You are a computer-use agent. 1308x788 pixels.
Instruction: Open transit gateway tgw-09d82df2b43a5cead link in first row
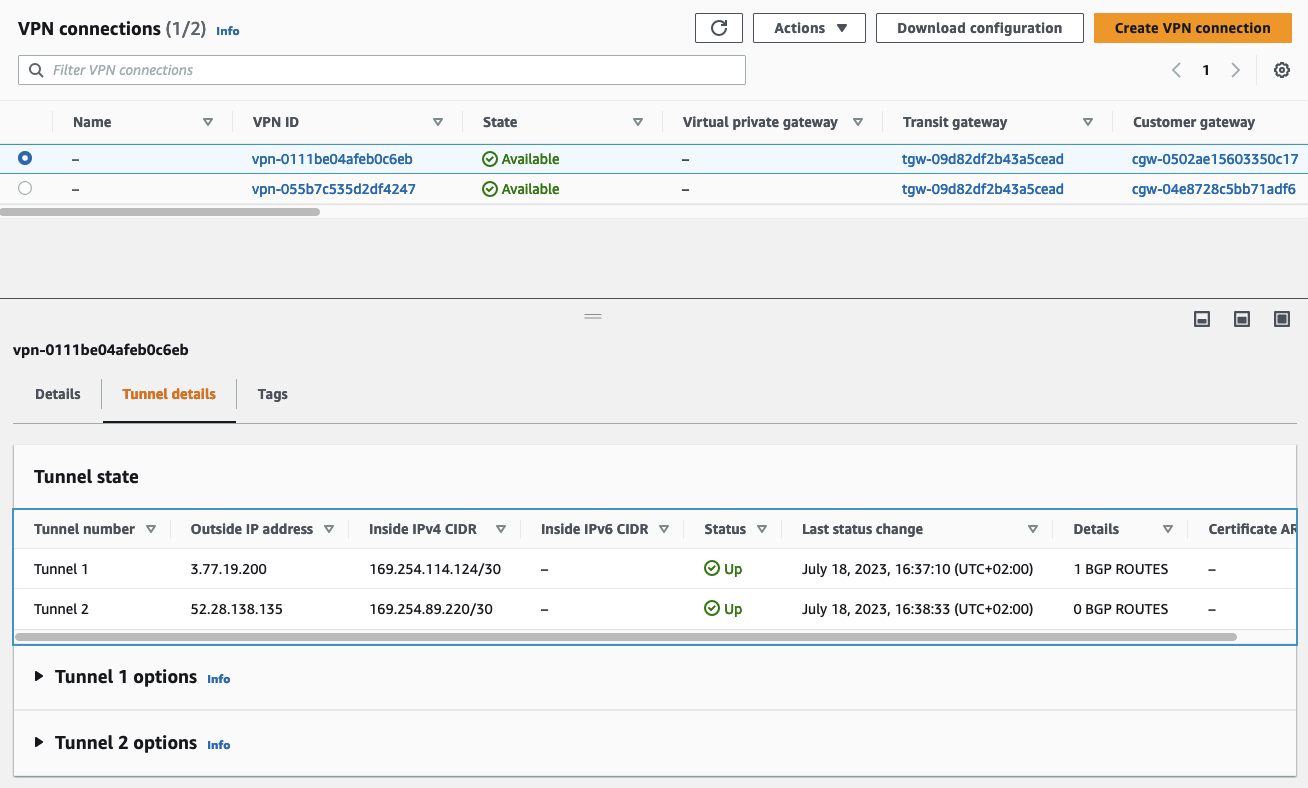[982, 159]
